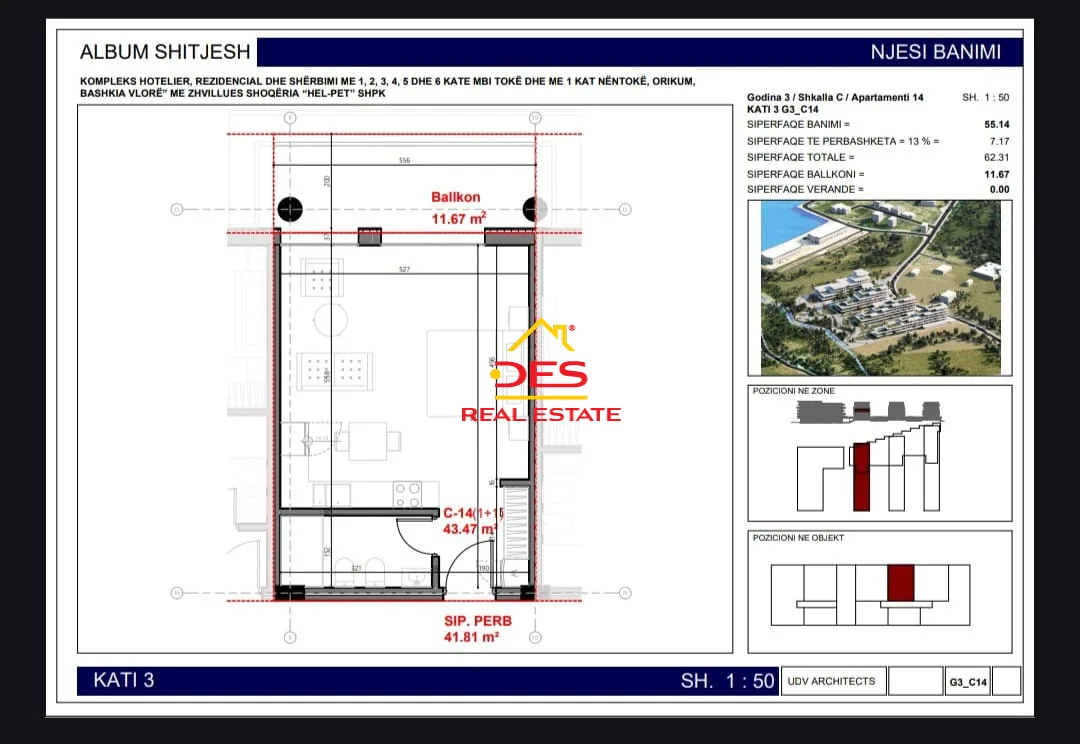The image size is (1080, 744).
Task: Select the total area value 62.31
Action: tap(997, 157)
